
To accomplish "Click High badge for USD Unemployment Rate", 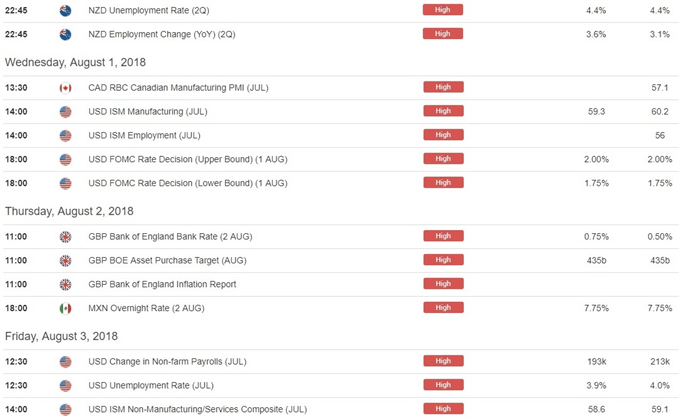I will point(443,385).
